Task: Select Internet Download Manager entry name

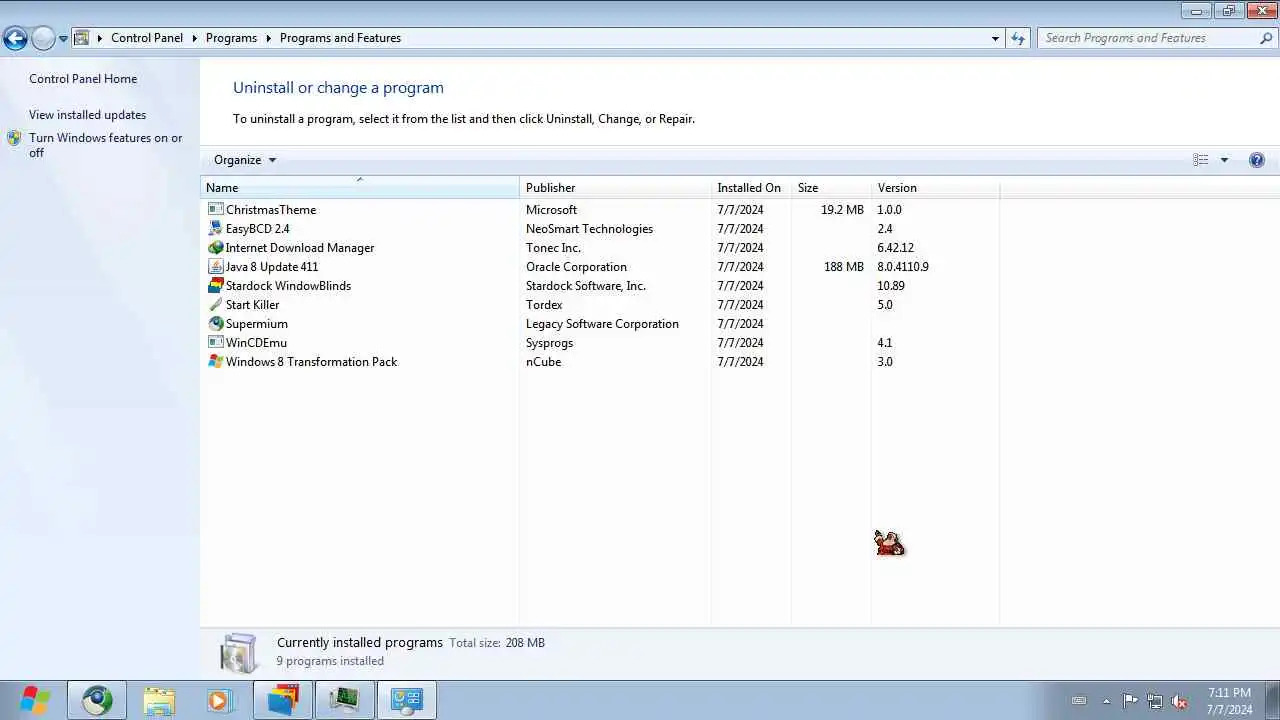Action: tap(300, 248)
